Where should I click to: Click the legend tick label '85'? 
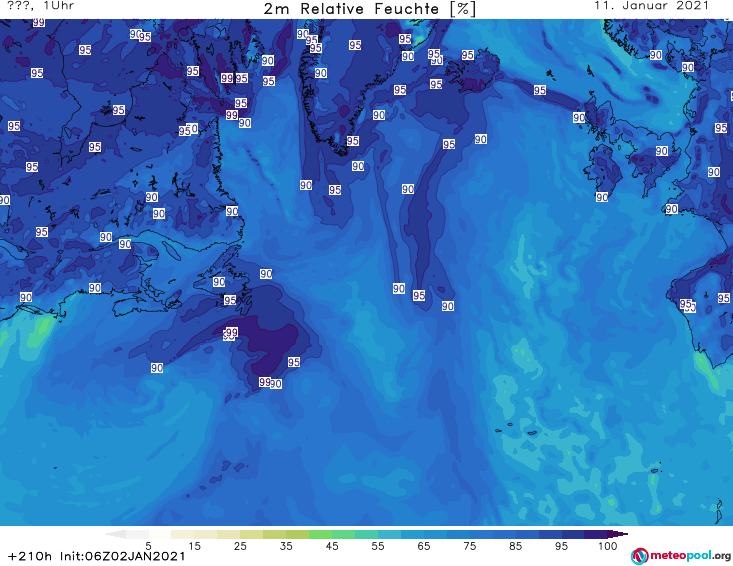click(x=515, y=546)
